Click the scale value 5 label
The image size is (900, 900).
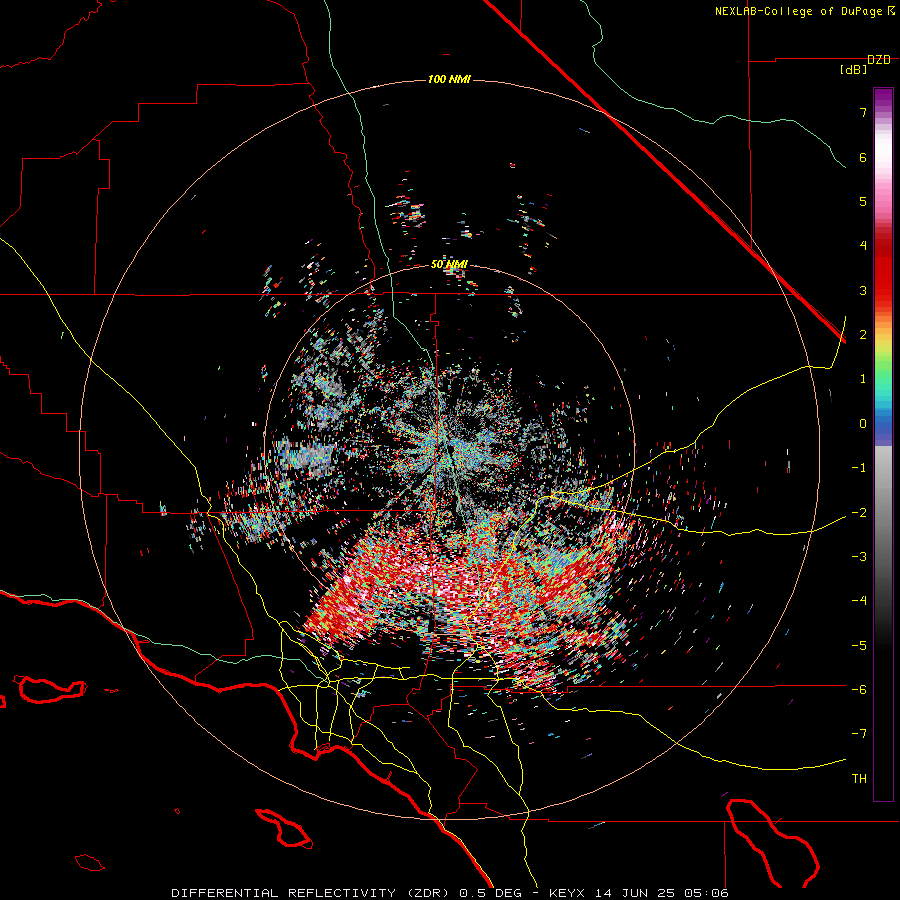click(x=863, y=201)
